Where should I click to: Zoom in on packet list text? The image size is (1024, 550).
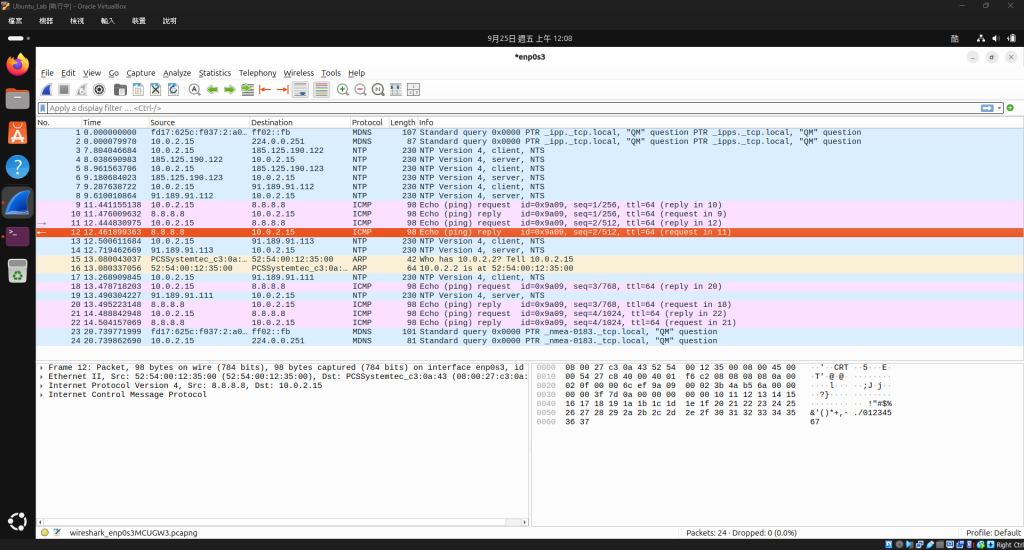[343, 90]
